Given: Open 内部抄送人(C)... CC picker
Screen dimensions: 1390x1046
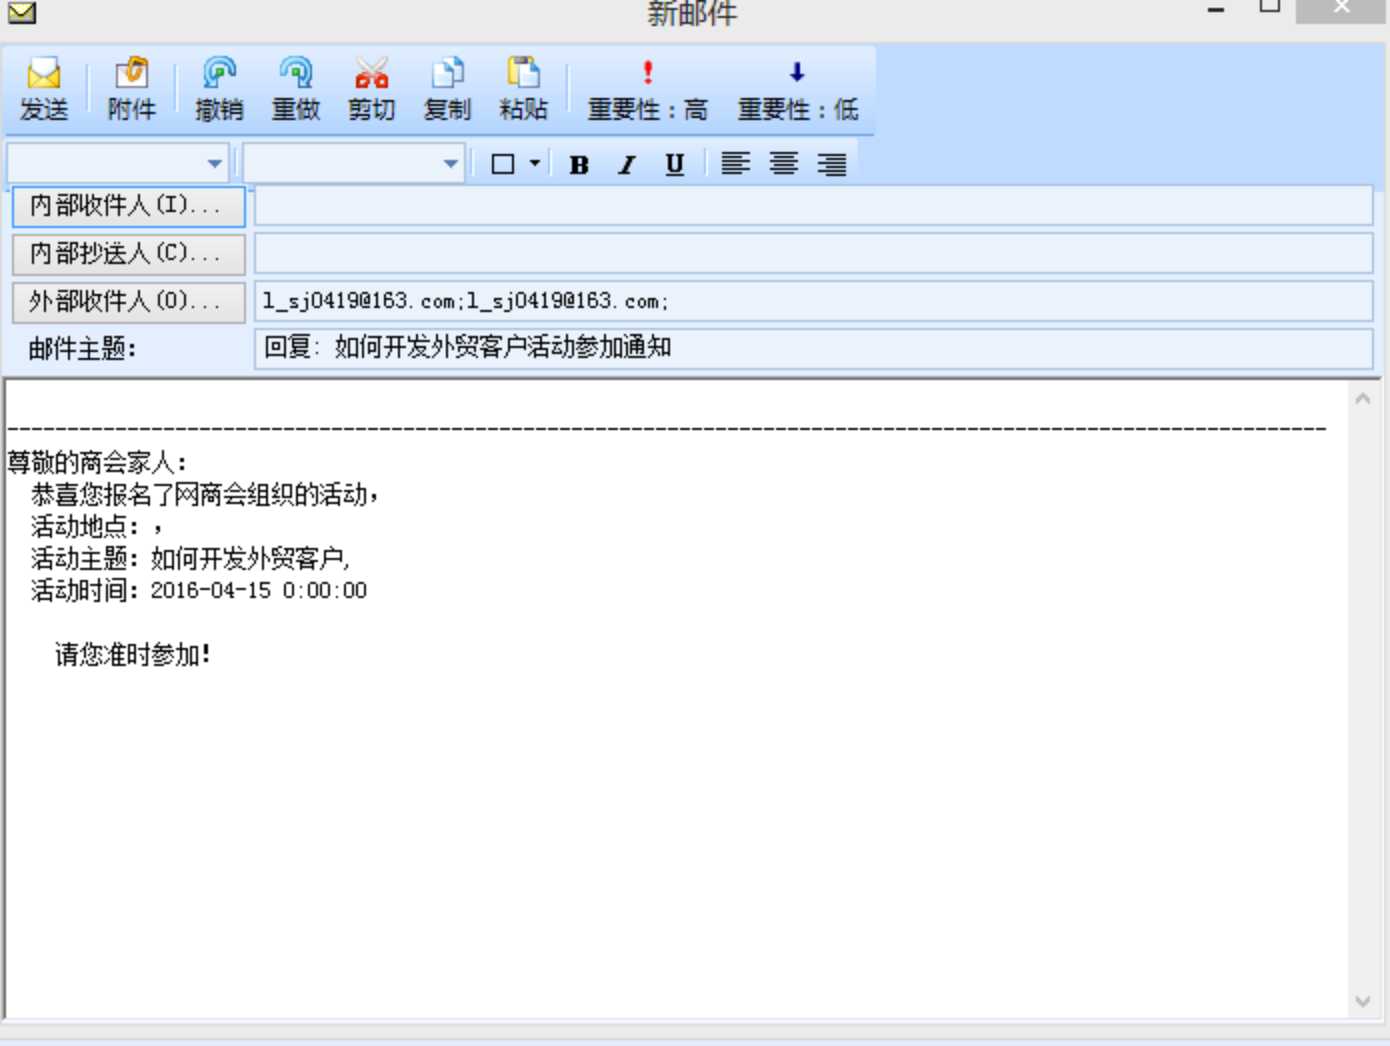Looking at the screenshot, I should point(128,254).
